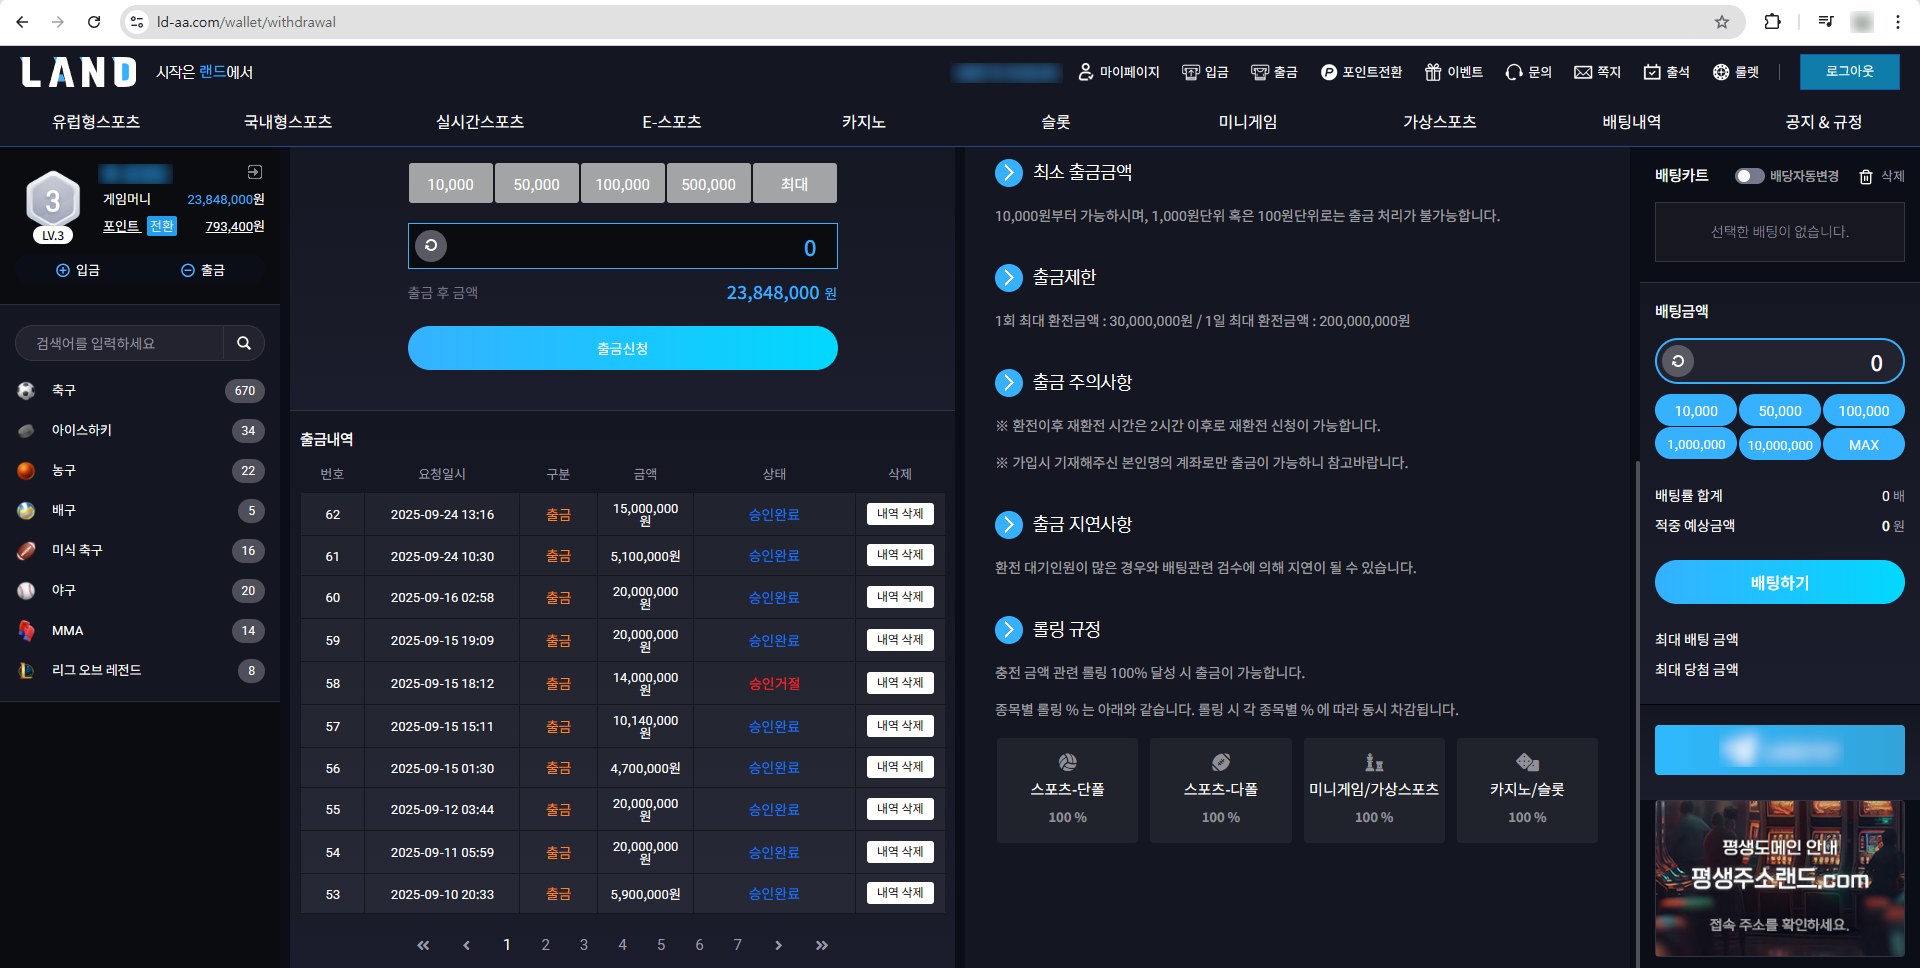The height and width of the screenshot is (968, 1920).
Task: Clear the bet cart with 삭제 trash icon
Action: click(x=1881, y=176)
